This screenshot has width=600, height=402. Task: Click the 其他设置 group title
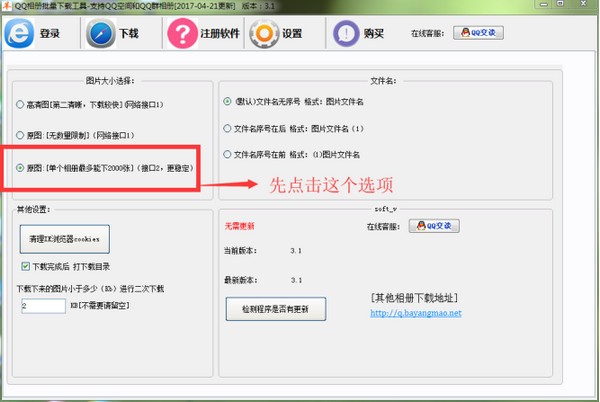click(x=33, y=209)
